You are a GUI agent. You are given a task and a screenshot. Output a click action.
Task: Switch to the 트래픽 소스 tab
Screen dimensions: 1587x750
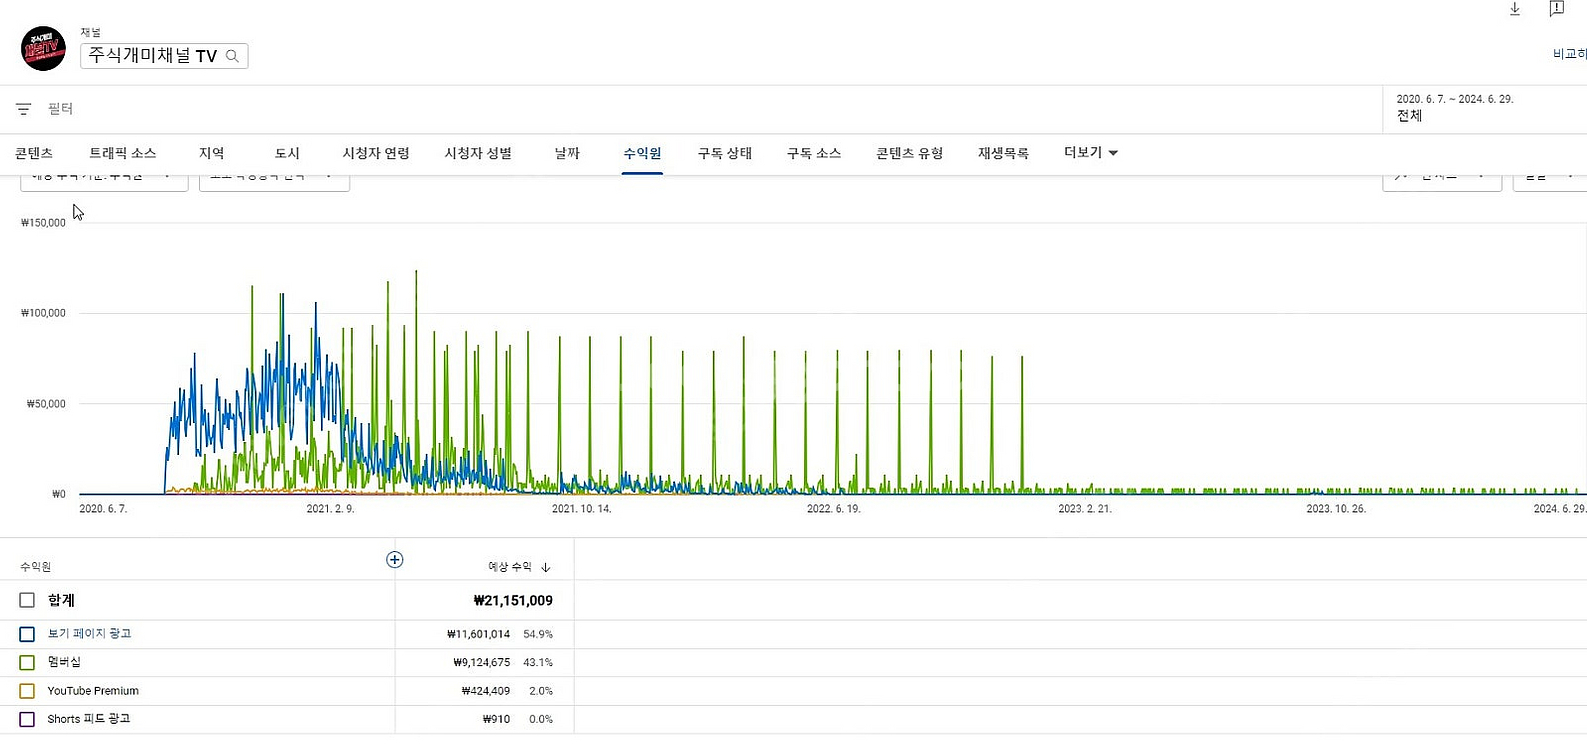[122, 153]
